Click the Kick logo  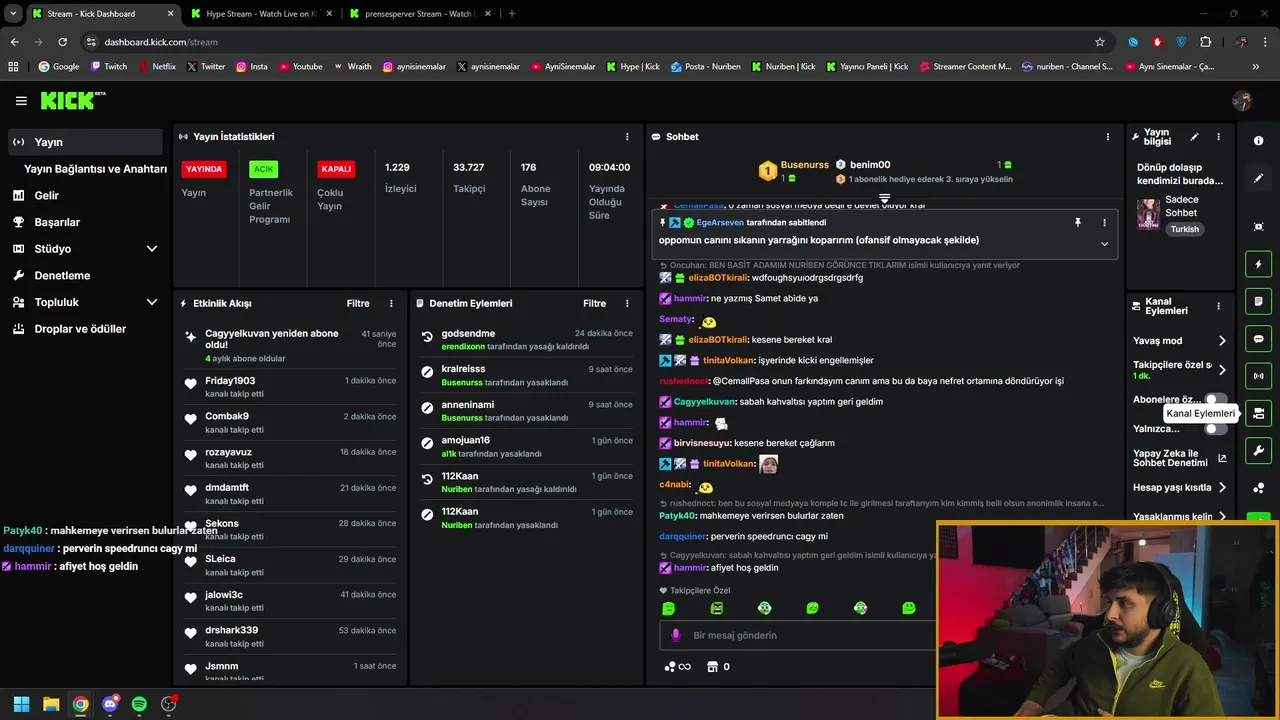[72, 100]
